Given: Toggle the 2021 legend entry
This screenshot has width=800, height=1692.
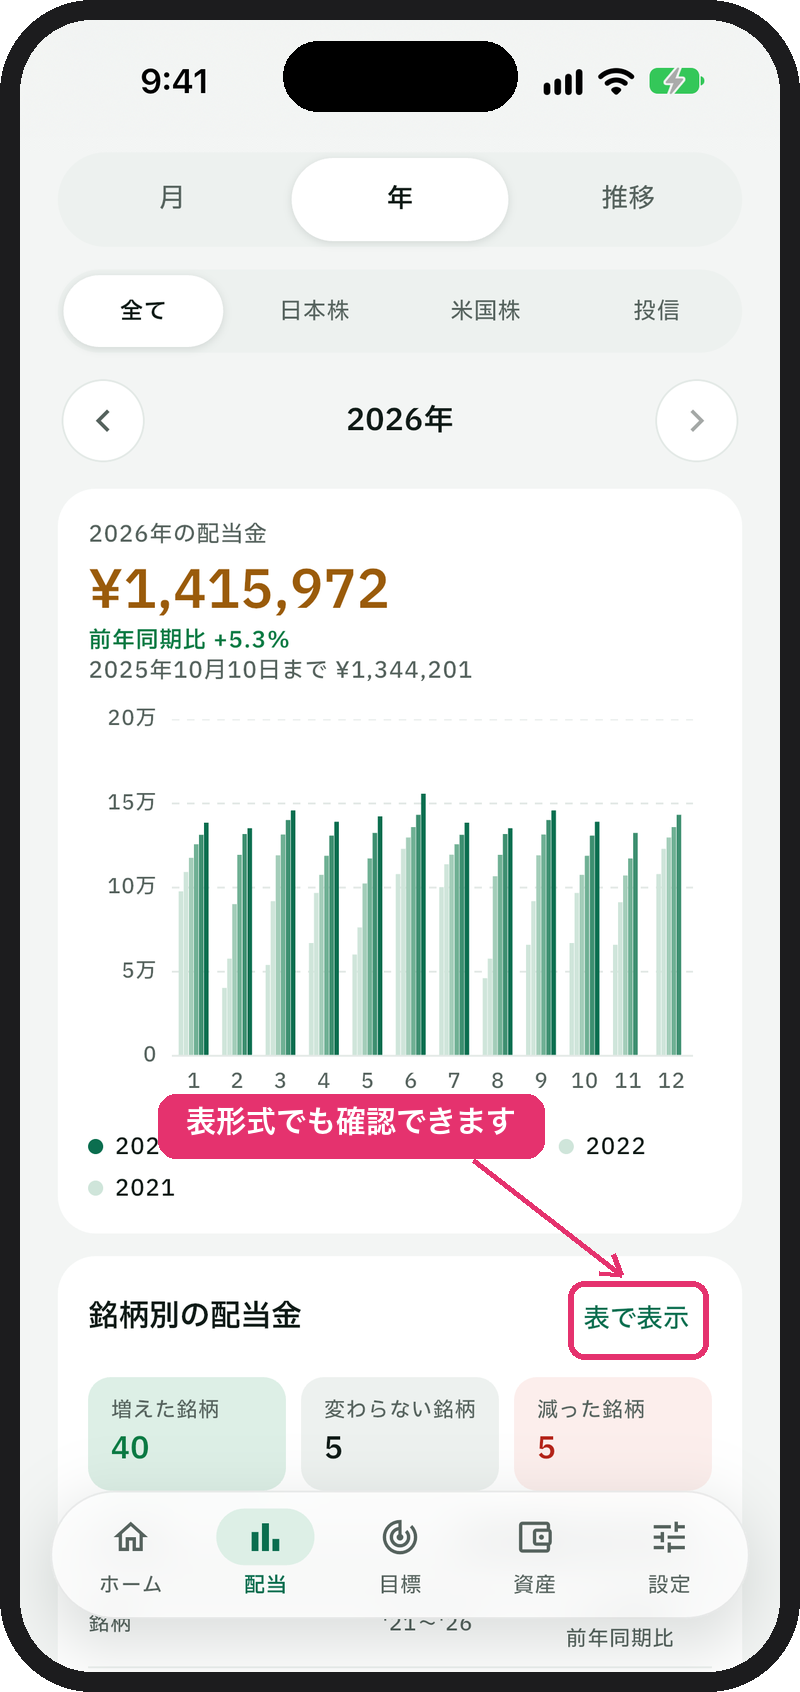Looking at the screenshot, I should tap(132, 1188).
